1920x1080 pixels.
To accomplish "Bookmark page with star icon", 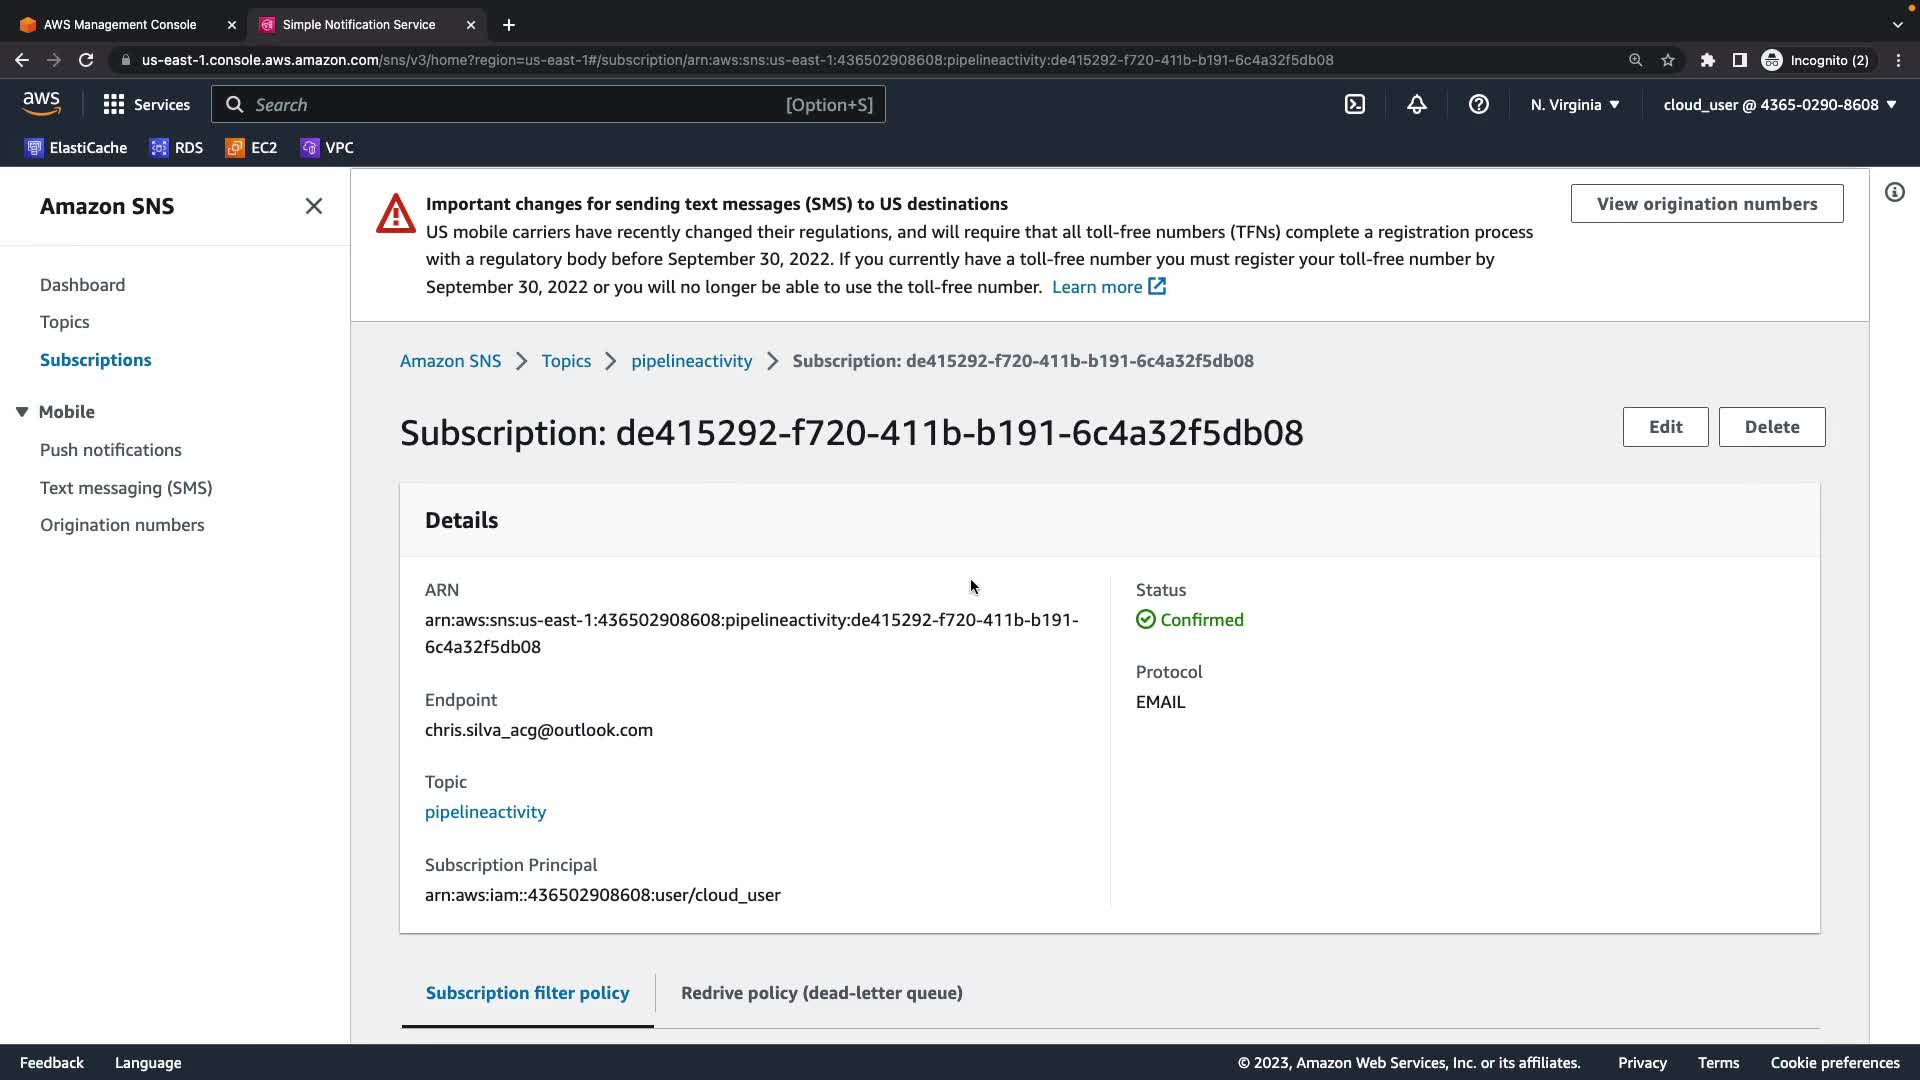I will [x=1668, y=60].
